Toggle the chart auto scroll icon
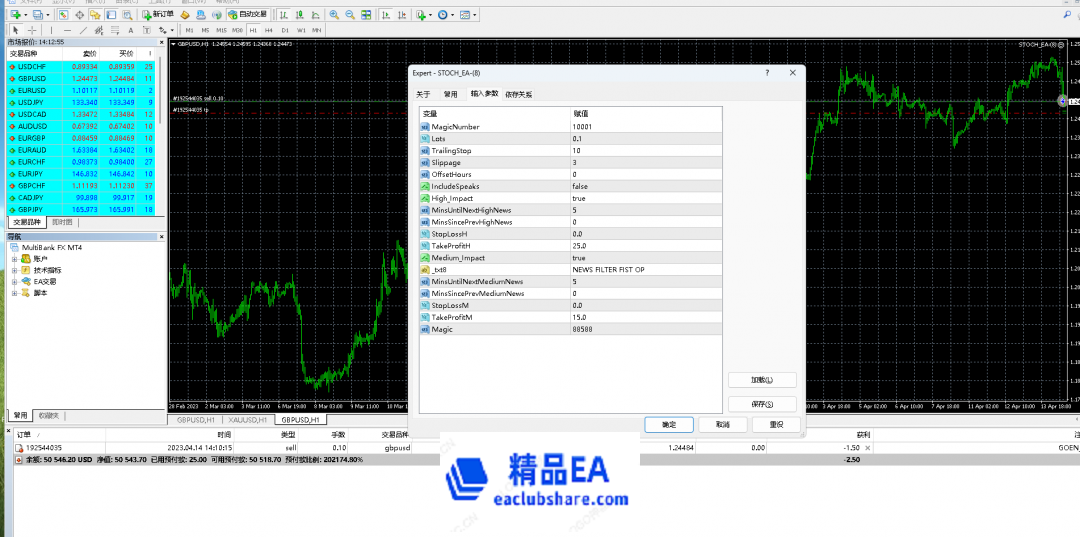 (x=386, y=14)
